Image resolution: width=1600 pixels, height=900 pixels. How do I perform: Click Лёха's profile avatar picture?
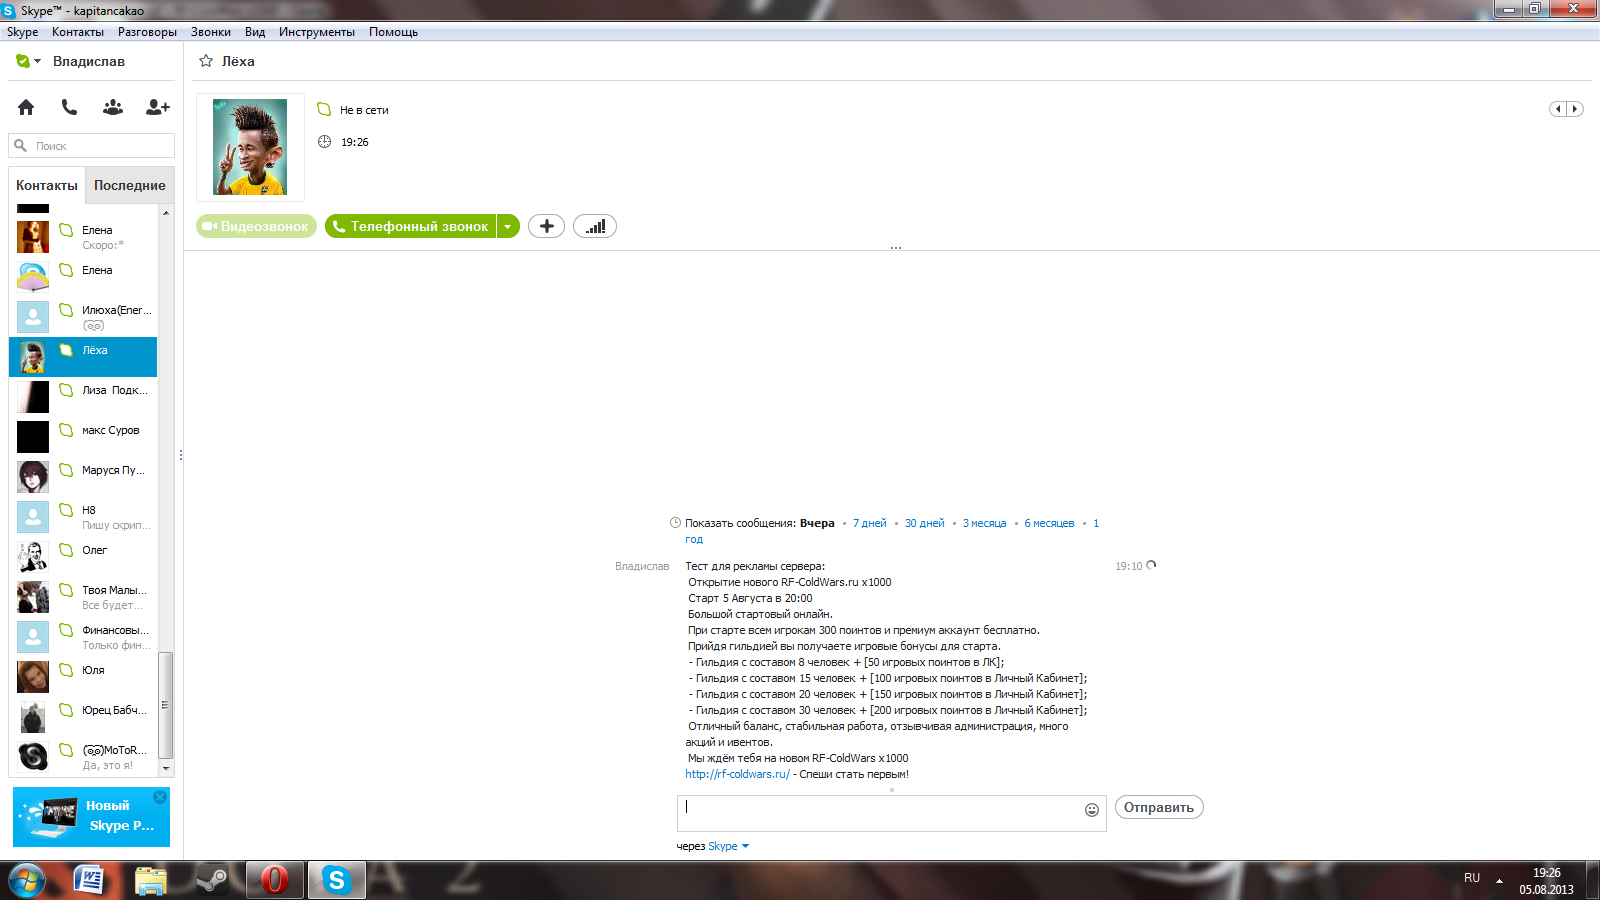click(x=250, y=147)
